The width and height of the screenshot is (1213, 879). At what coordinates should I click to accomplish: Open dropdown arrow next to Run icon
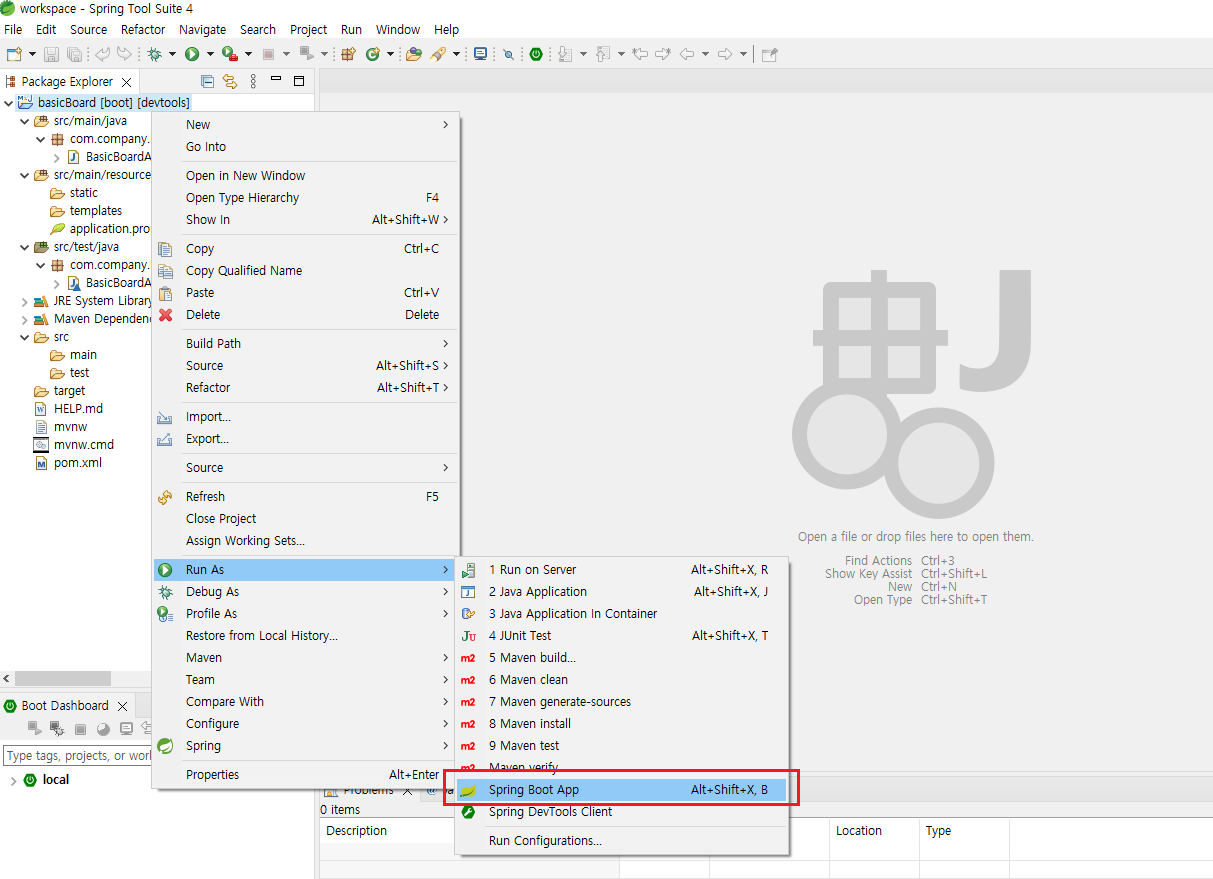pyautogui.click(x=210, y=54)
